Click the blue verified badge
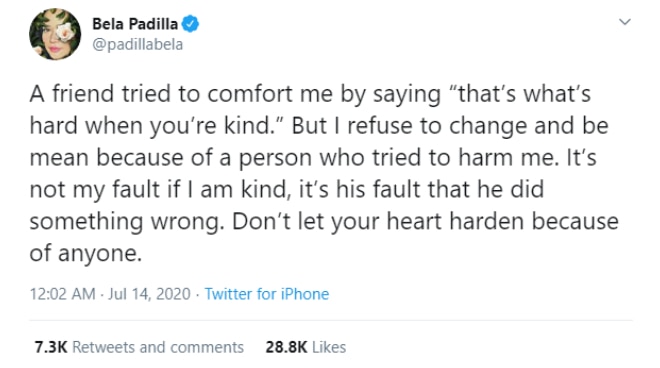 click(190, 24)
